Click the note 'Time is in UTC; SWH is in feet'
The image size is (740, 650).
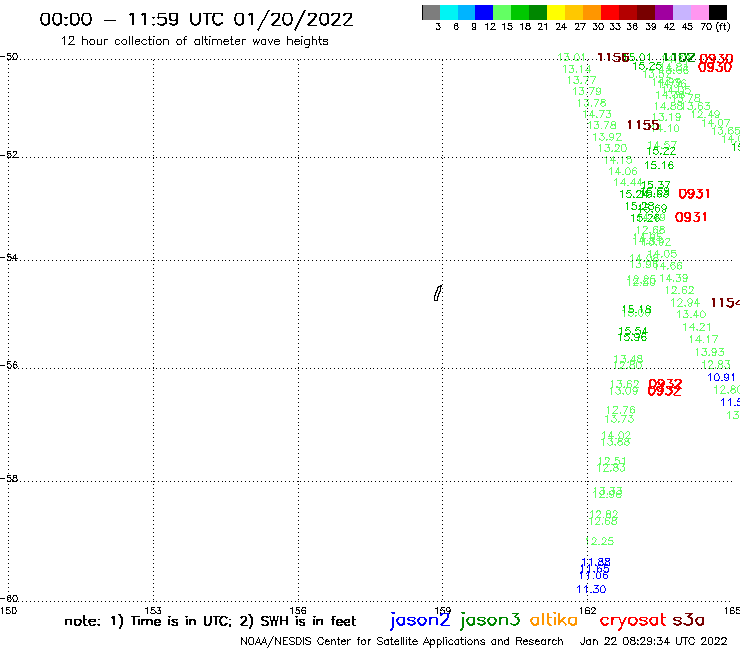(210, 621)
